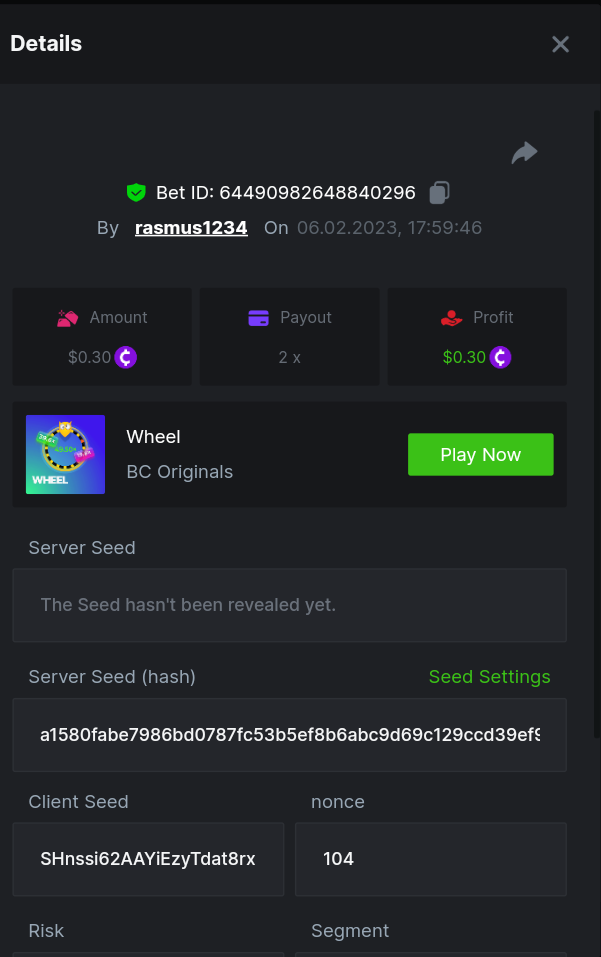This screenshot has height=957, width=601.
Task: Click the share arrow icon
Action: coord(524,153)
